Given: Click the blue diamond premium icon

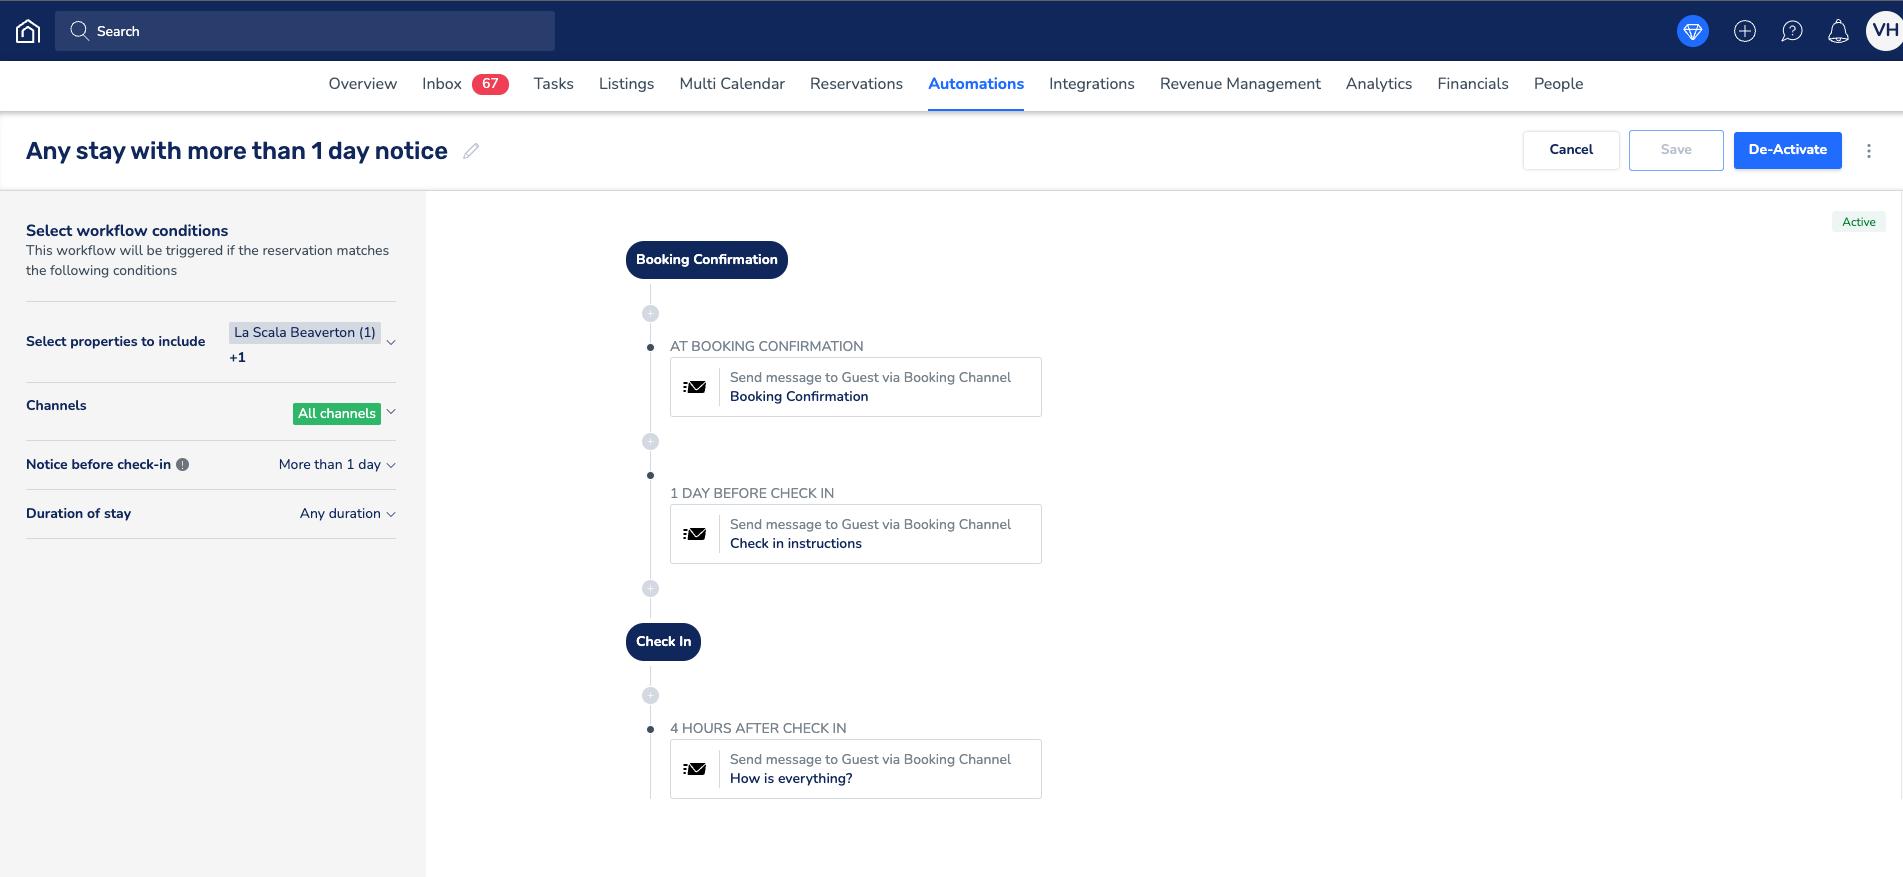Looking at the screenshot, I should click(x=1693, y=31).
